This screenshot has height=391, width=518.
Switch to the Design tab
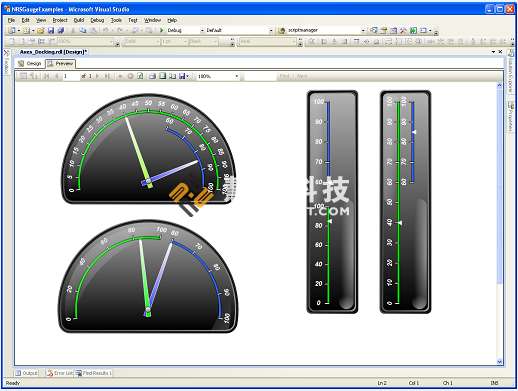tap(30, 63)
